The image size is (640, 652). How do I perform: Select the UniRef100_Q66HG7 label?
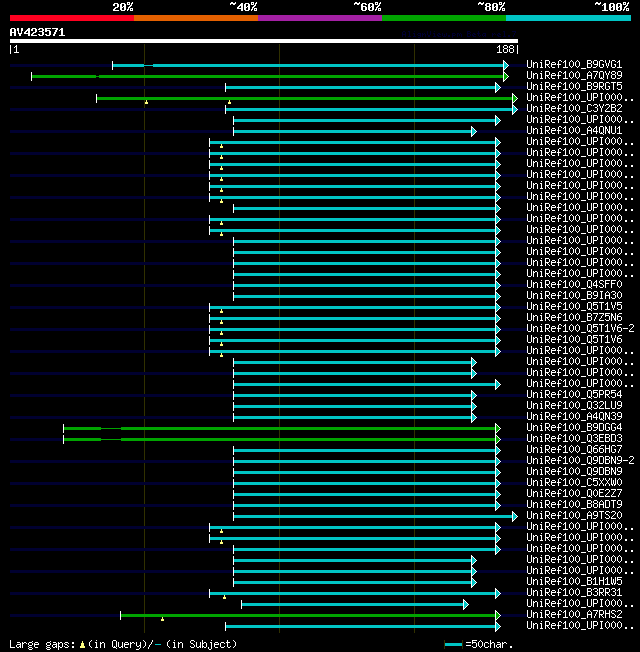click(574, 449)
